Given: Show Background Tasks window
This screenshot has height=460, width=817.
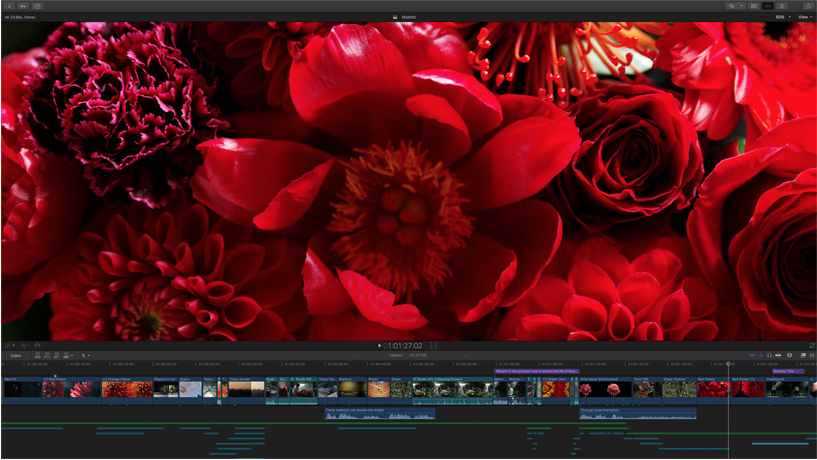Looking at the screenshot, I should (x=37, y=6).
